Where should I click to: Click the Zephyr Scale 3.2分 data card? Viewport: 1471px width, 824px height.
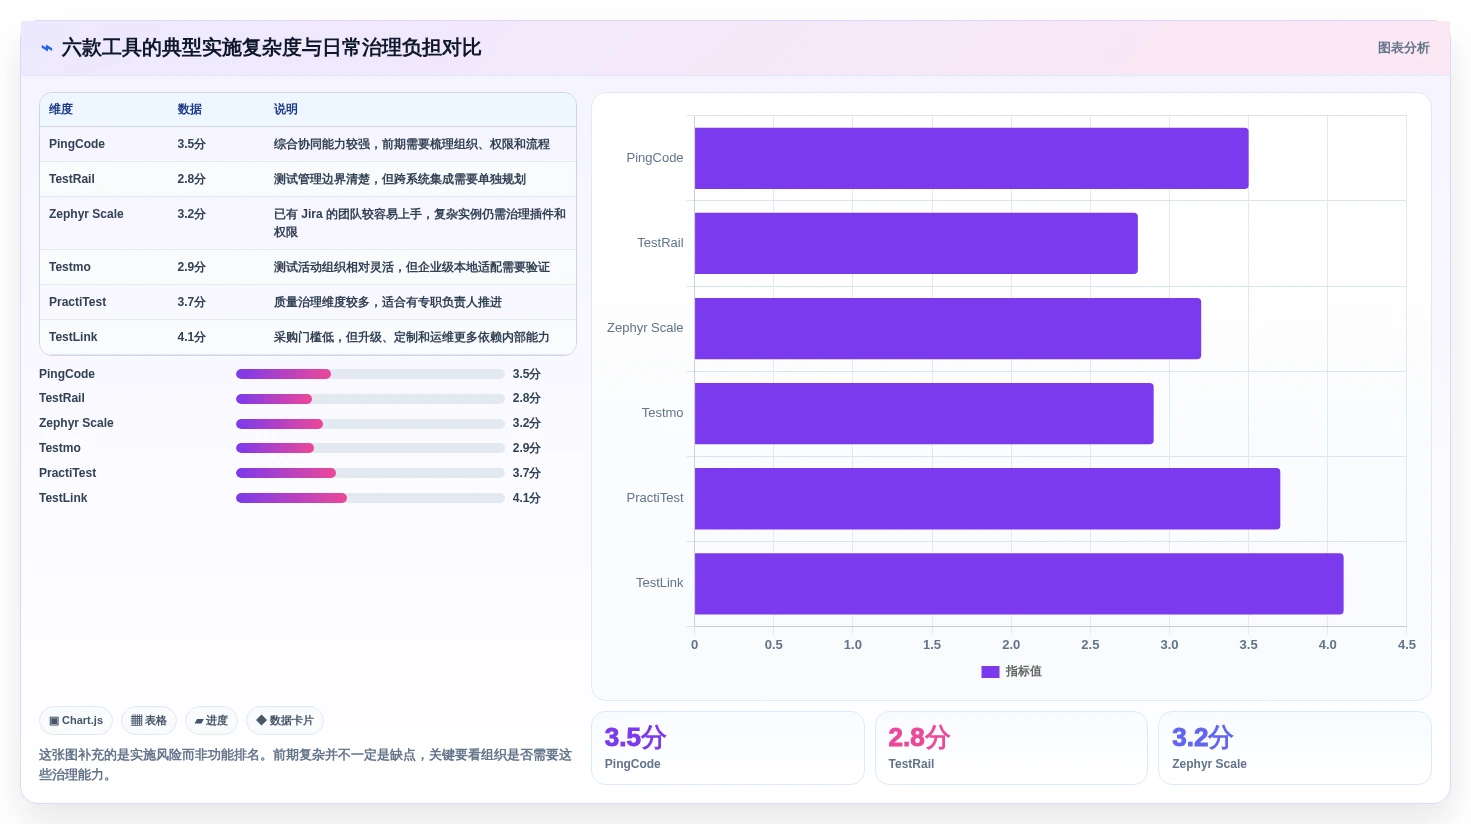1295,748
